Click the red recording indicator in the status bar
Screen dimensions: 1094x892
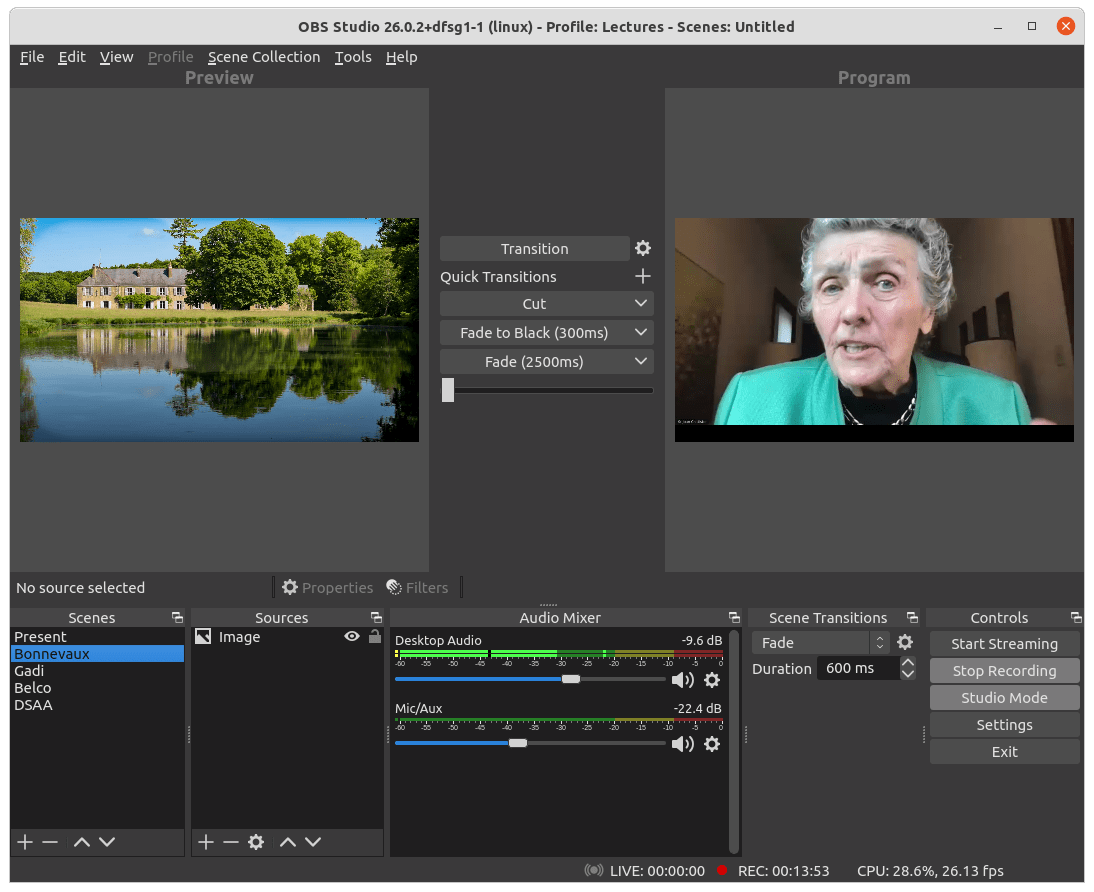point(722,870)
